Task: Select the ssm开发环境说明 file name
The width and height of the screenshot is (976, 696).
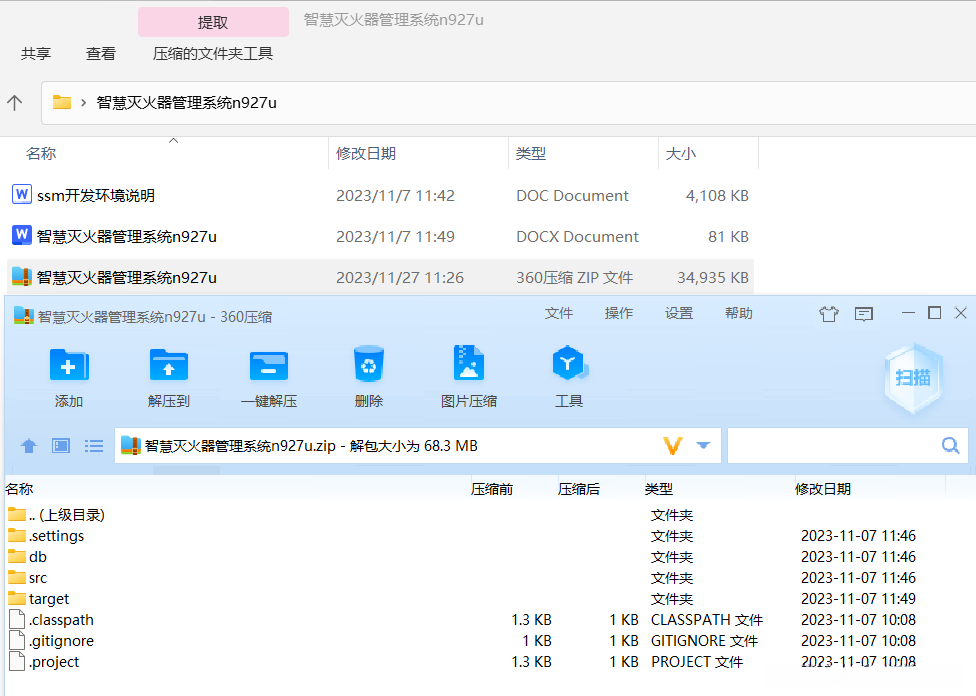Action: point(96,195)
